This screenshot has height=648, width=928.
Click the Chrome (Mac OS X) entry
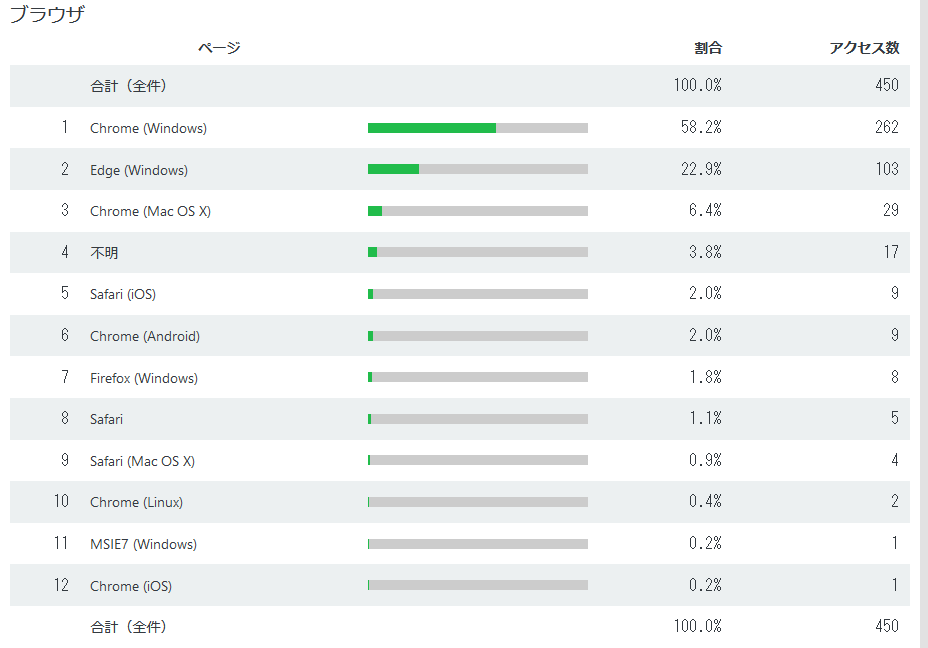coord(150,211)
